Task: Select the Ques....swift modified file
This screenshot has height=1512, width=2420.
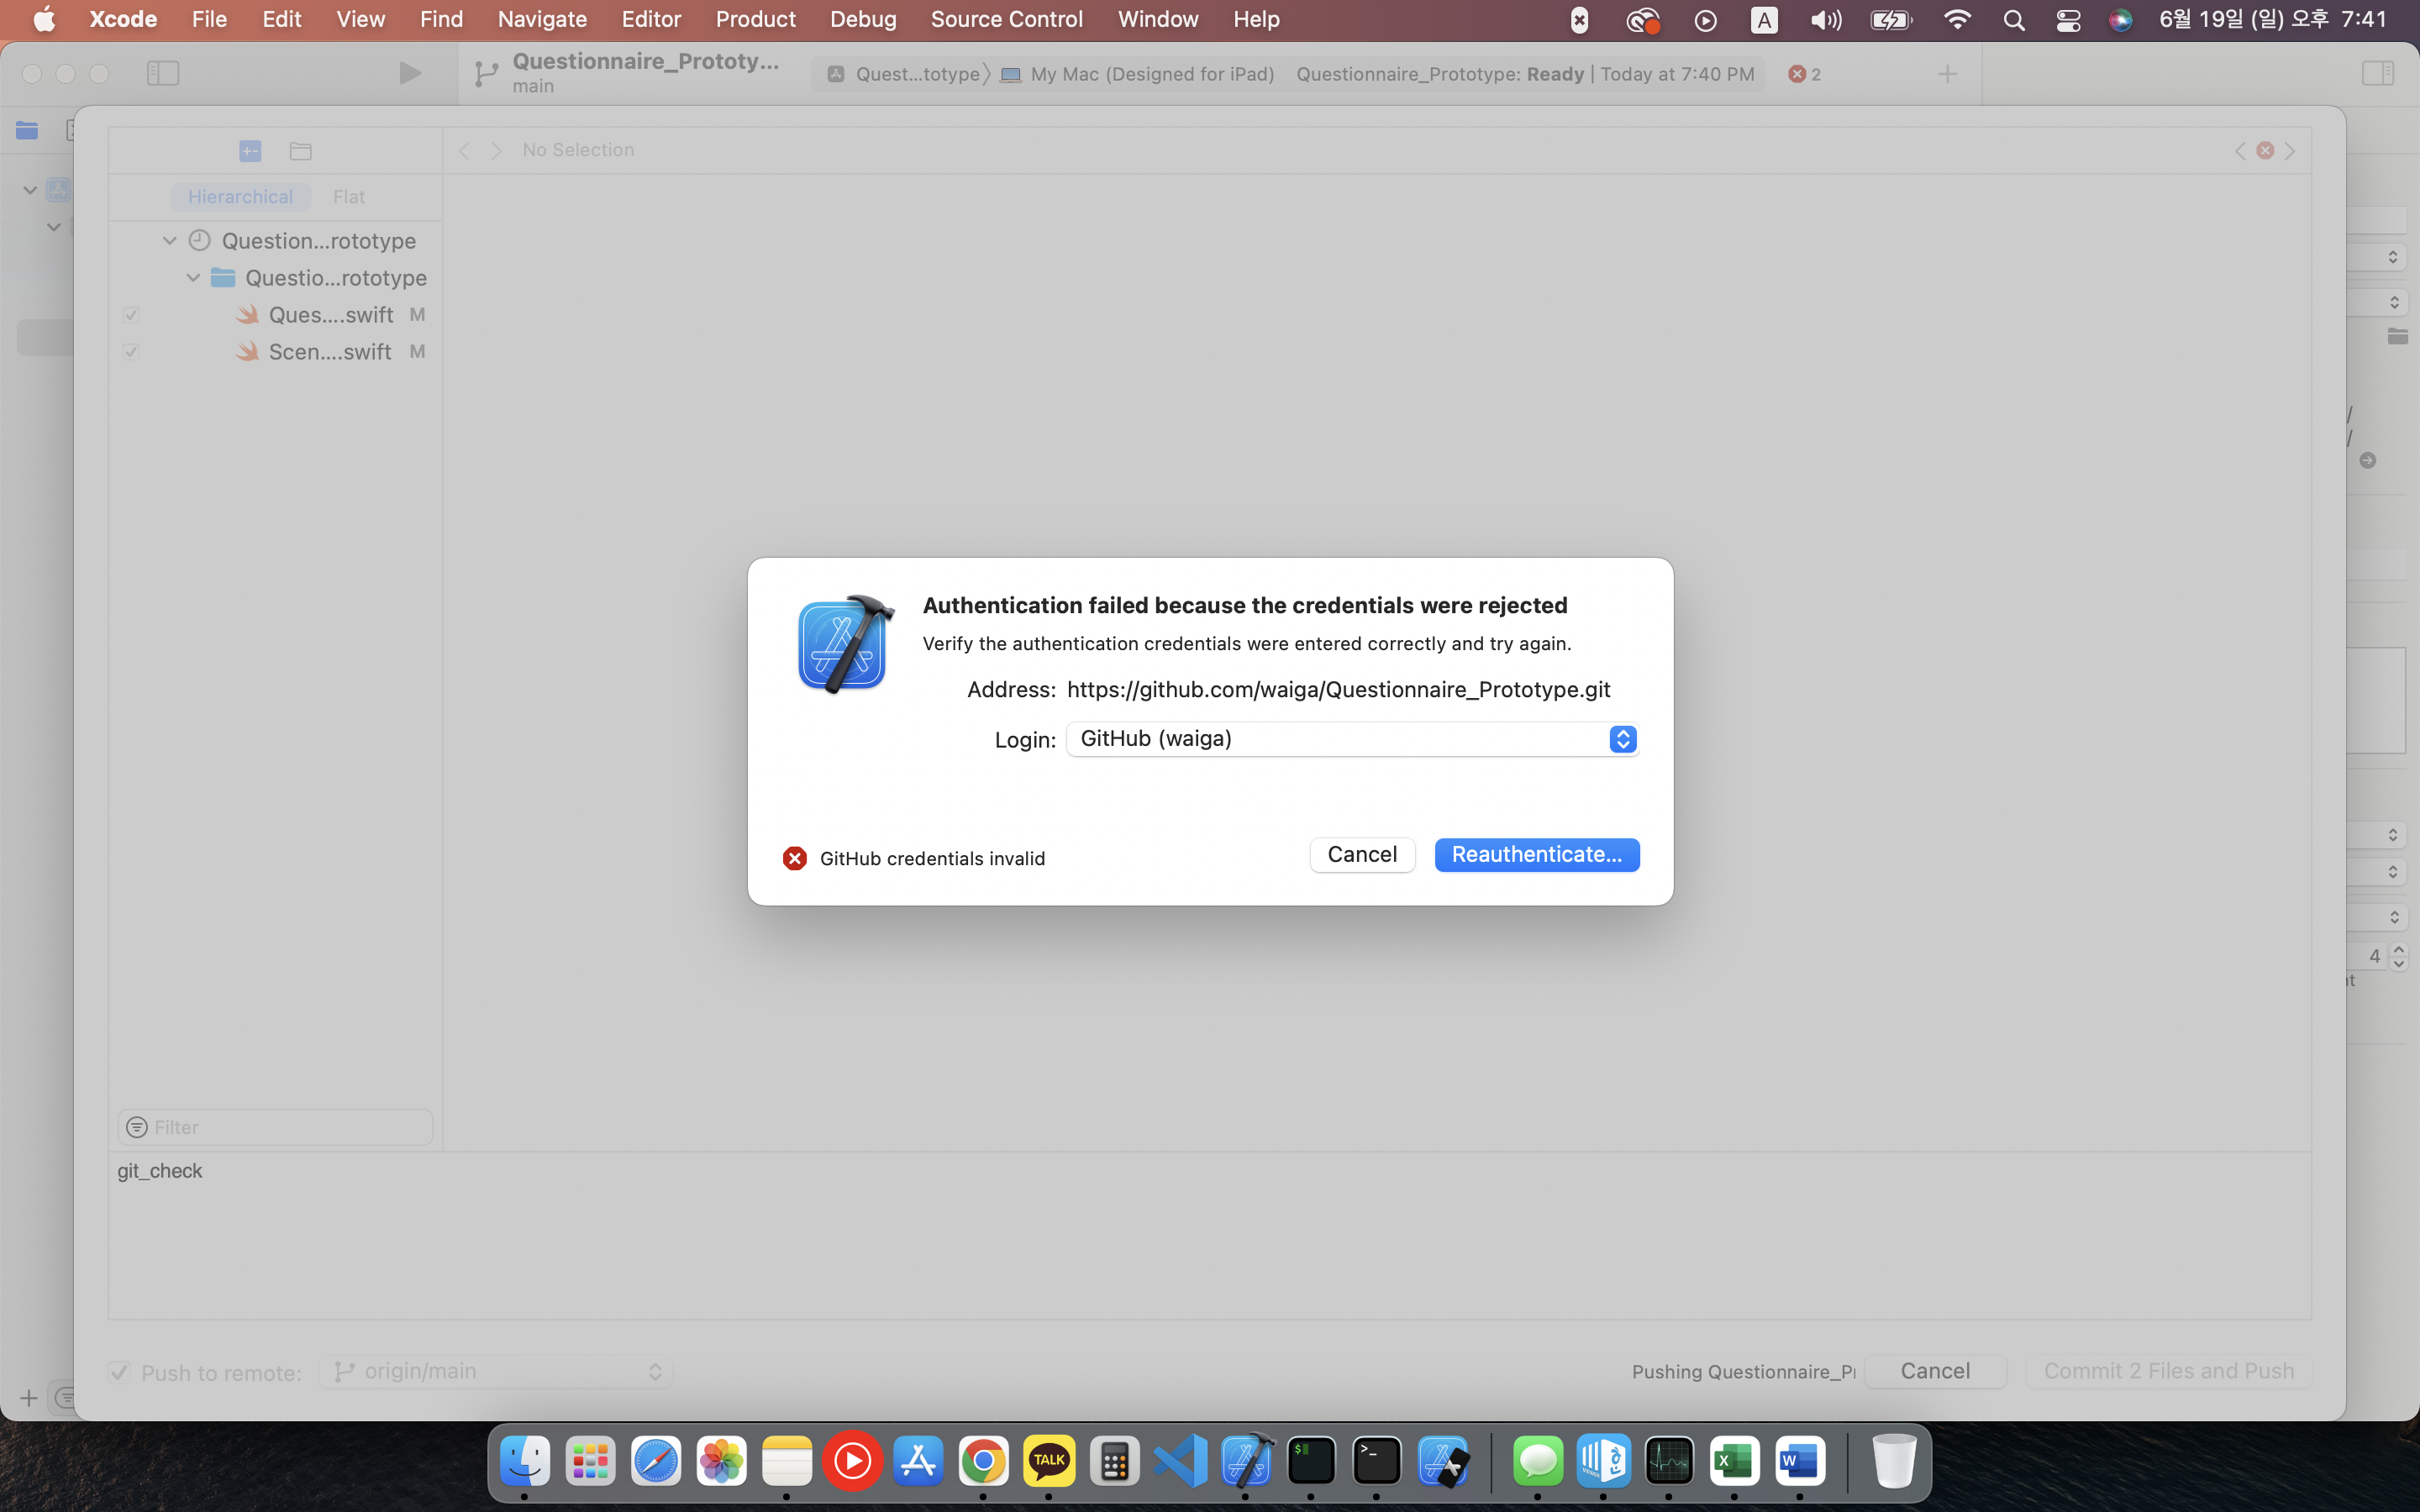Action: 330,315
